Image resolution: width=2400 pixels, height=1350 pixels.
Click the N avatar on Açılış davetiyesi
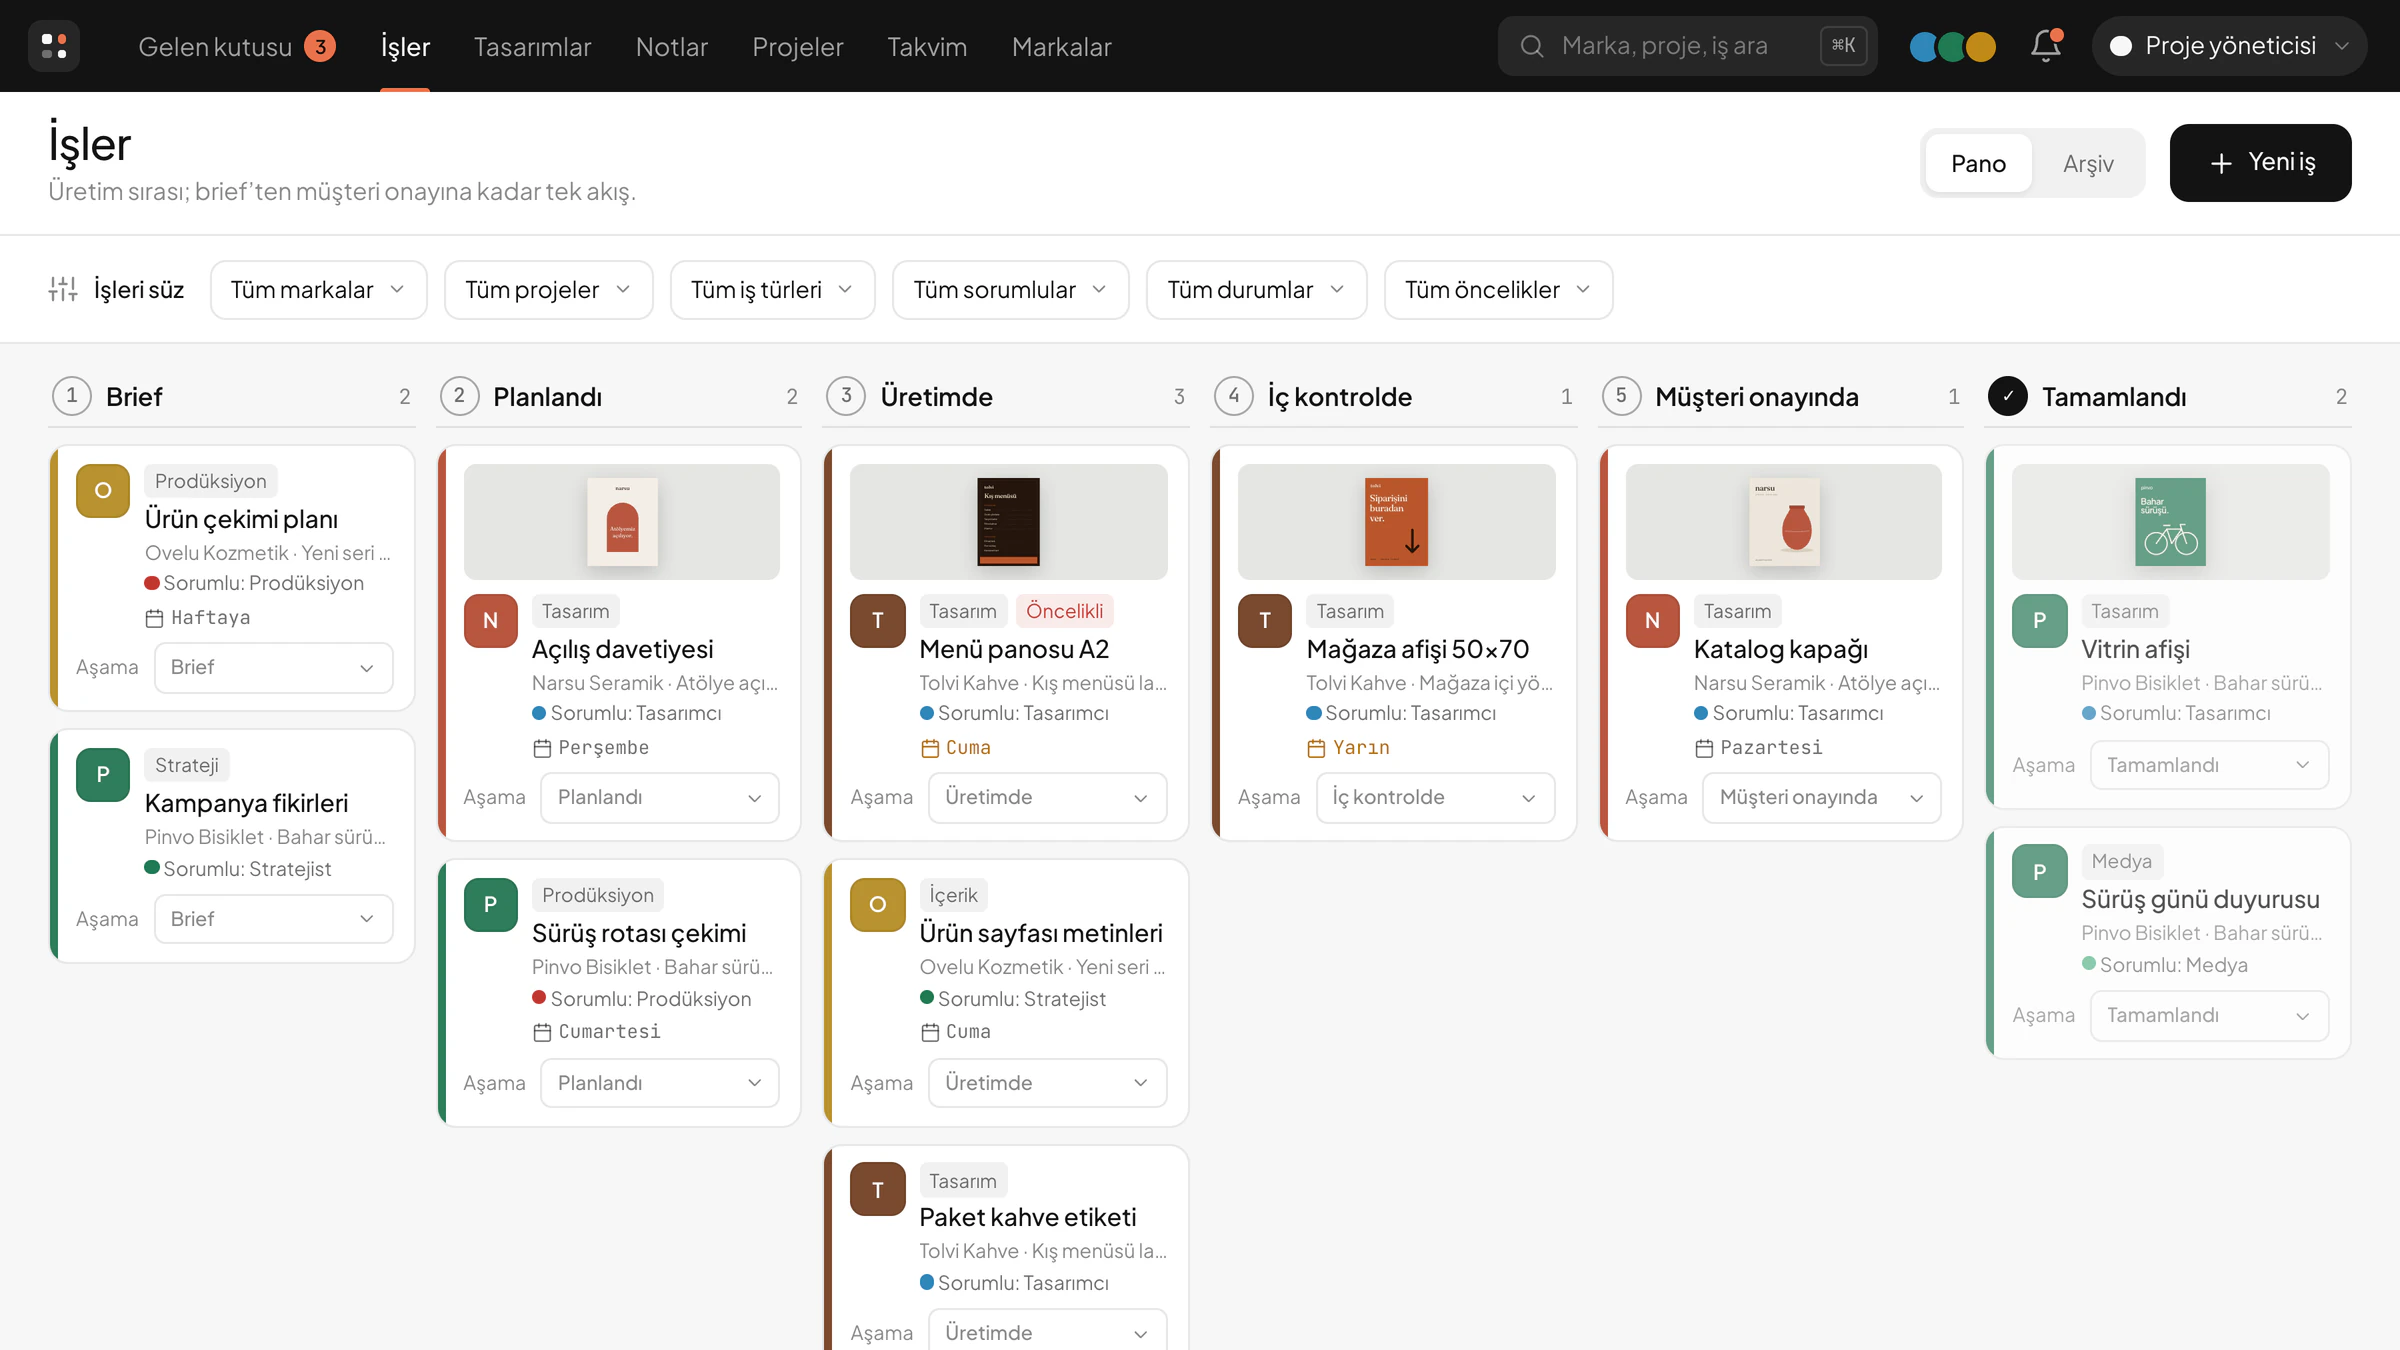point(490,621)
